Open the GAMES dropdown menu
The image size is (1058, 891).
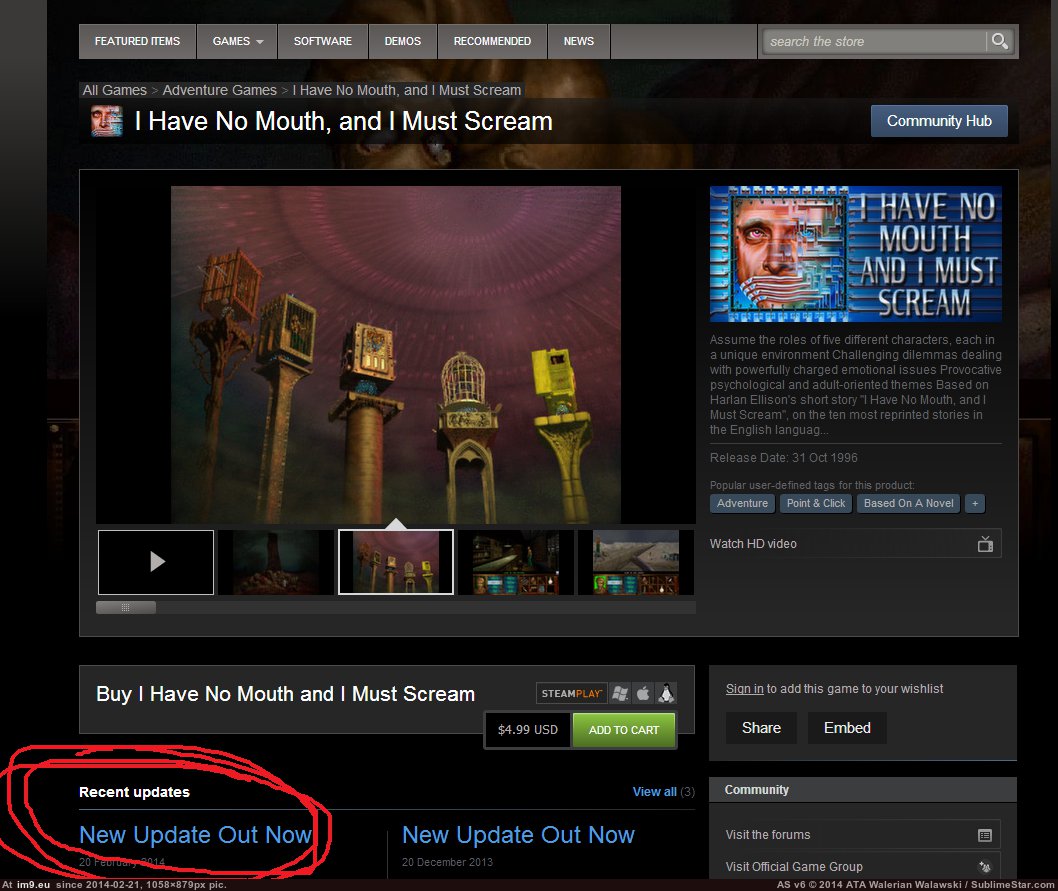click(x=238, y=41)
